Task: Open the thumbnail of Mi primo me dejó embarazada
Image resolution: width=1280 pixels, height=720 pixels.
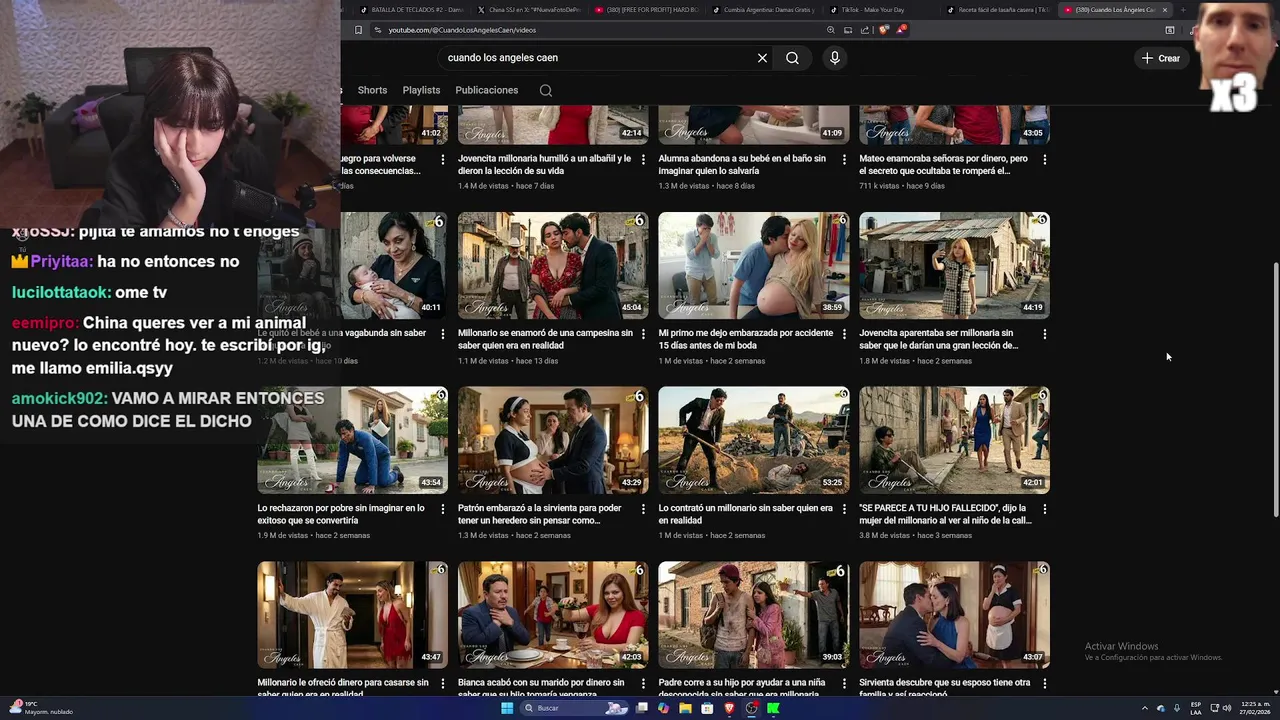Action: [x=754, y=265]
